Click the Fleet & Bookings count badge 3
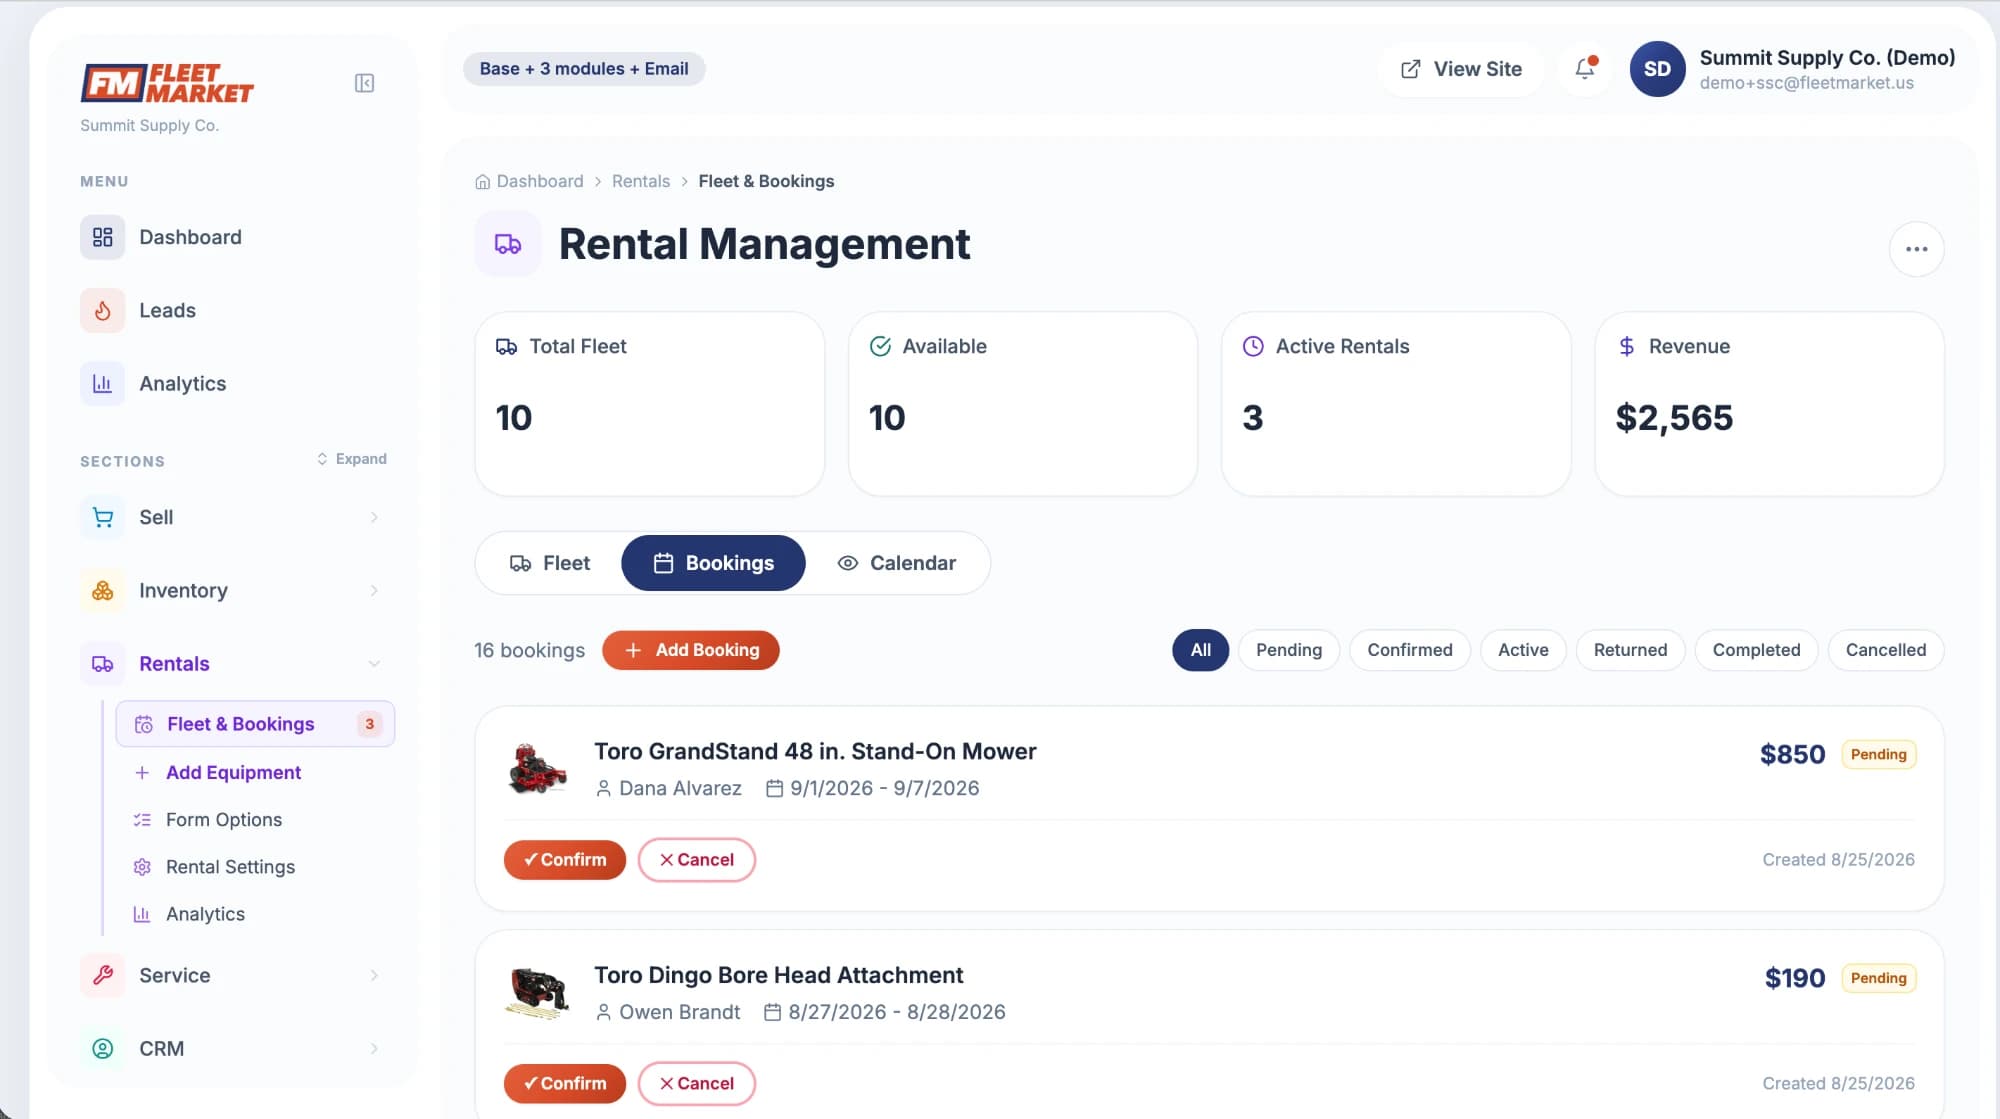This screenshot has width=2000, height=1119. coord(369,724)
